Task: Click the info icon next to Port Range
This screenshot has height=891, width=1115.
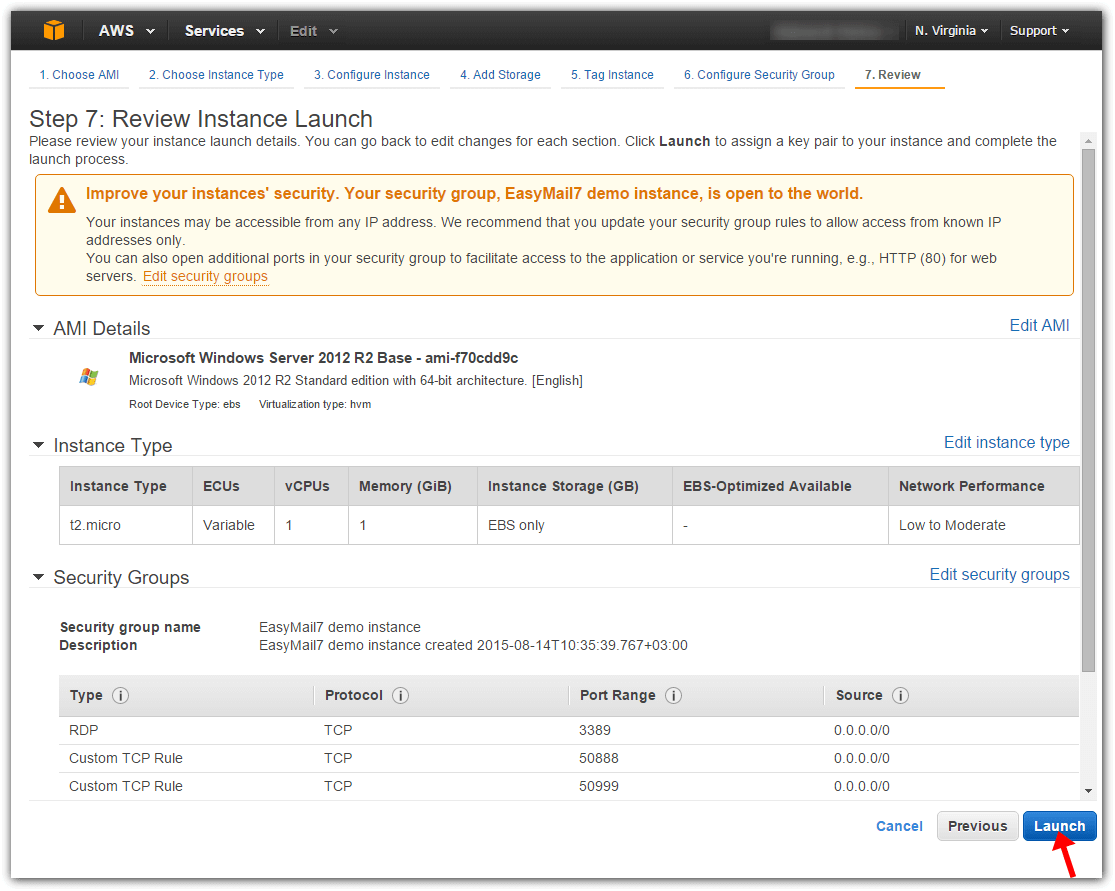Action: tap(673, 695)
